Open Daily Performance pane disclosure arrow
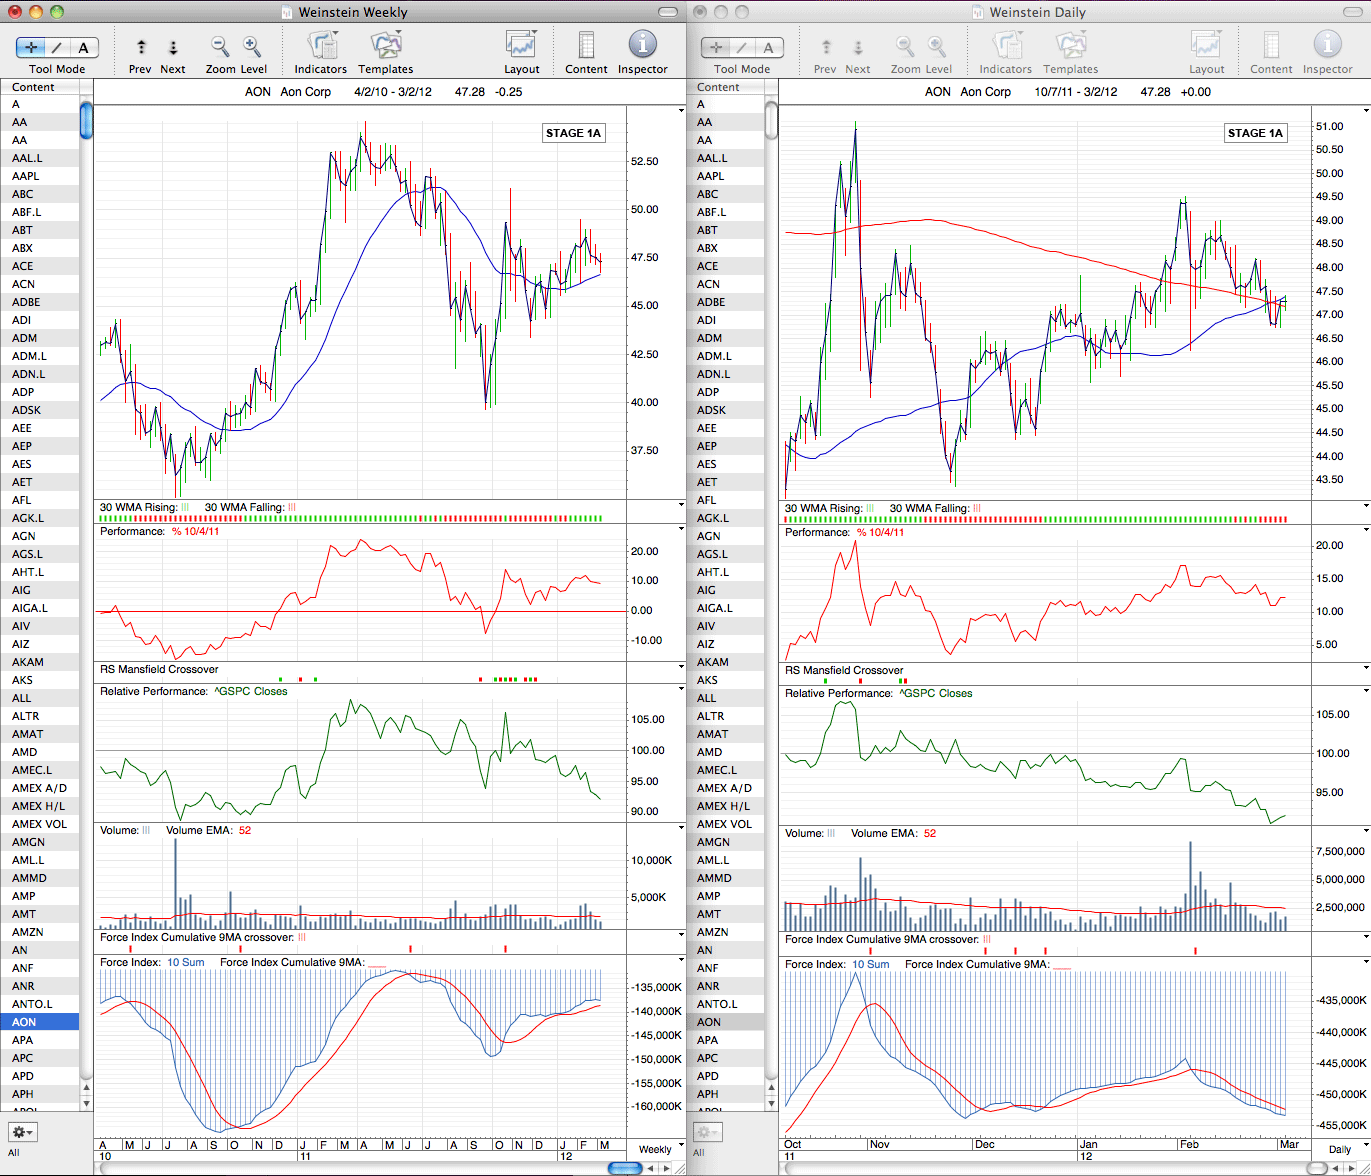Image resolution: width=1371 pixels, height=1176 pixels. coord(1366,531)
